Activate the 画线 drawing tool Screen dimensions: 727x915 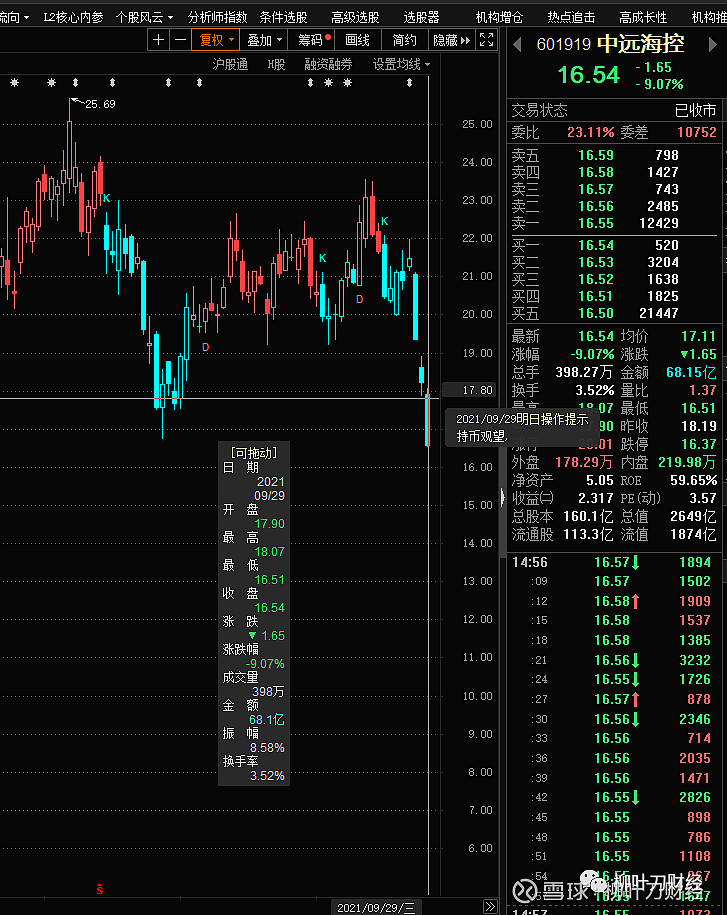point(357,40)
